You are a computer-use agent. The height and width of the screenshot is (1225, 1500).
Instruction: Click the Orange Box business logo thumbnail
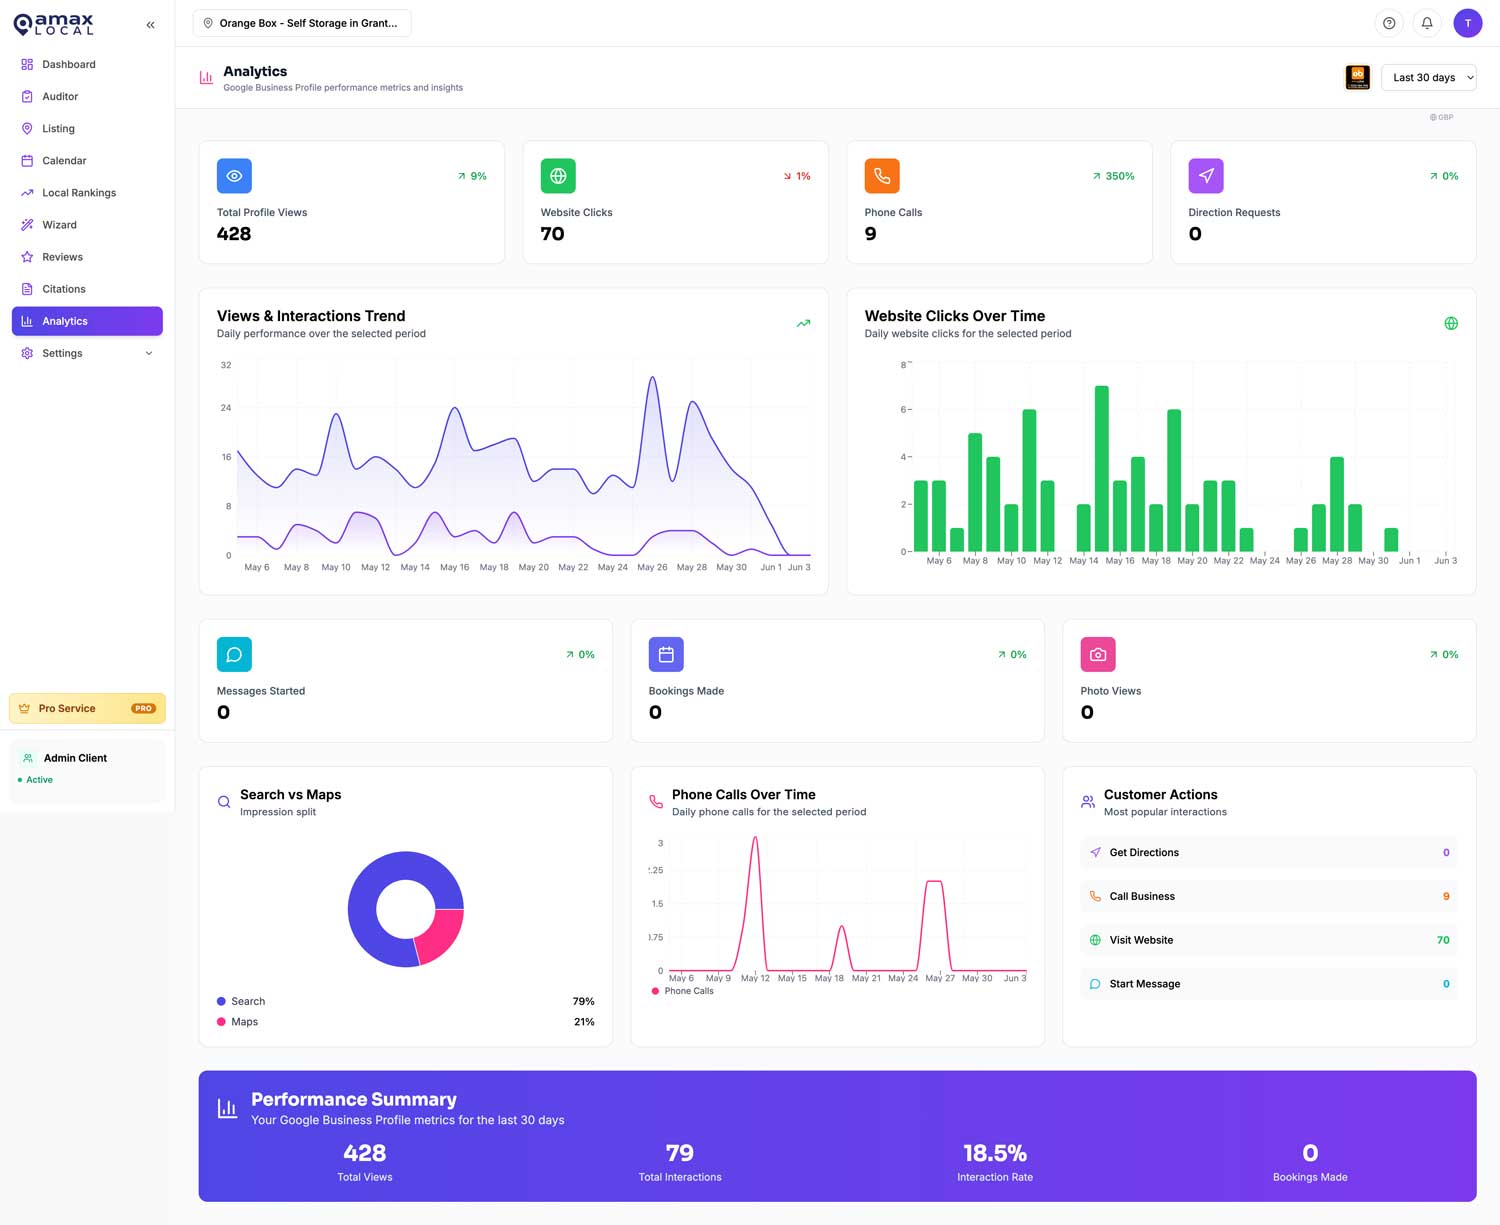1358,77
